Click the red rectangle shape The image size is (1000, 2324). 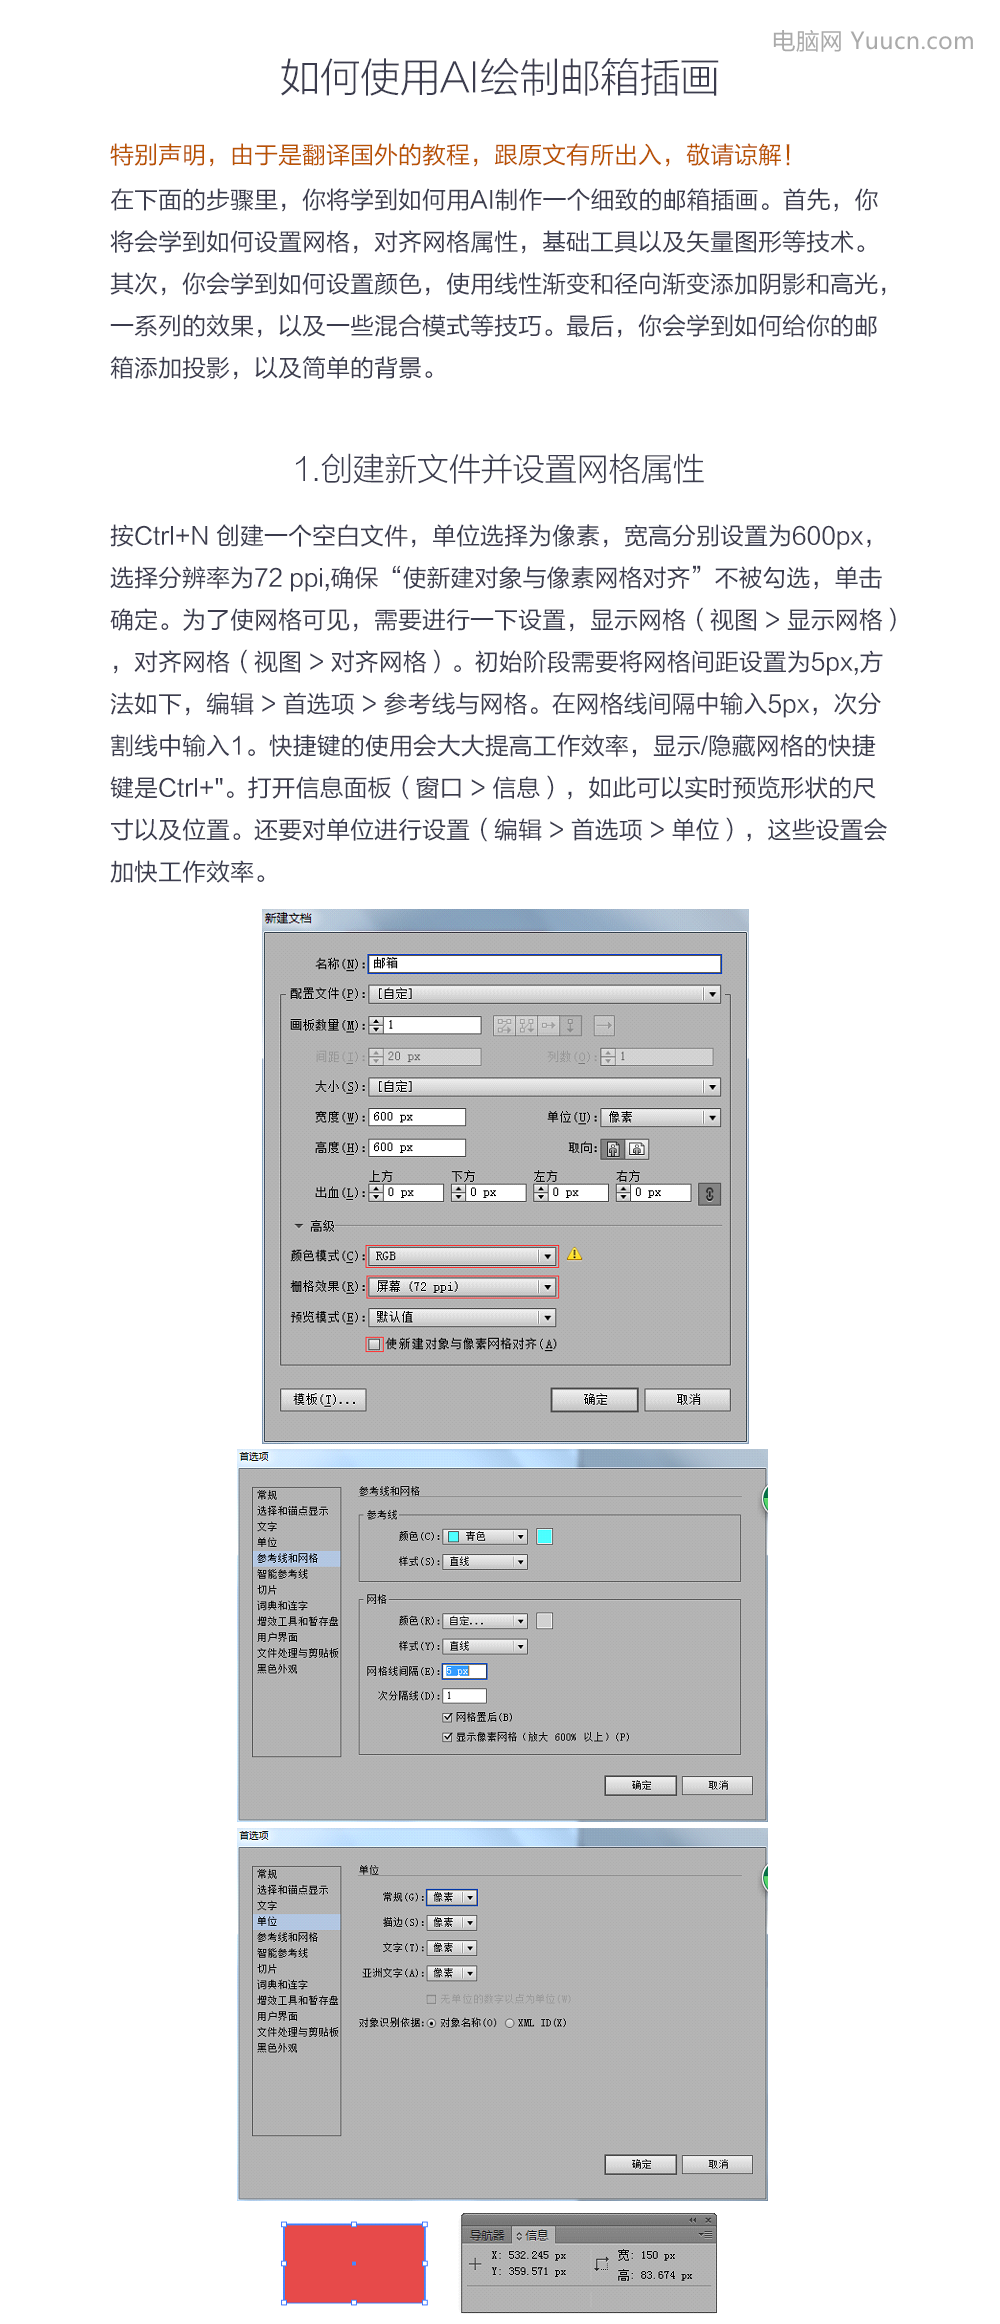(355, 2264)
